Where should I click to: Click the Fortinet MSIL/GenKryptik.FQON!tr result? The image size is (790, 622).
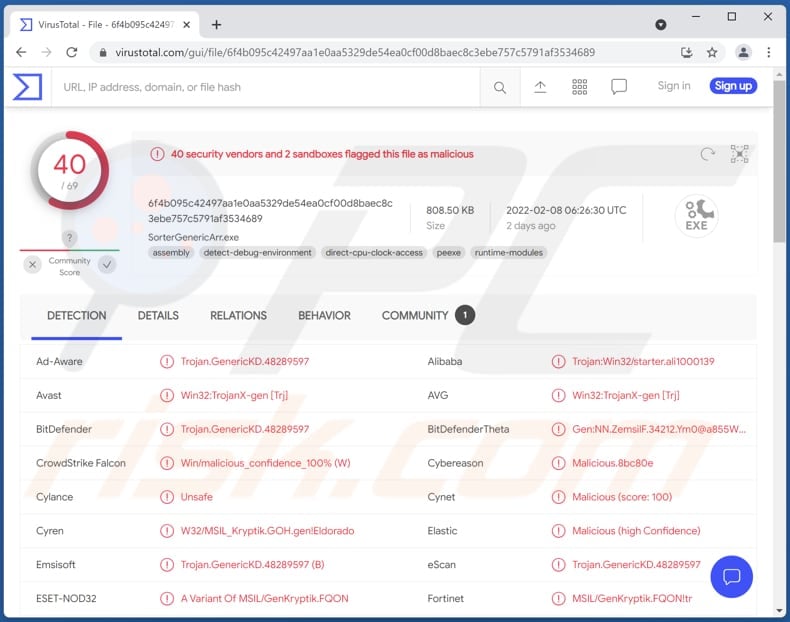click(x=632, y=598)
